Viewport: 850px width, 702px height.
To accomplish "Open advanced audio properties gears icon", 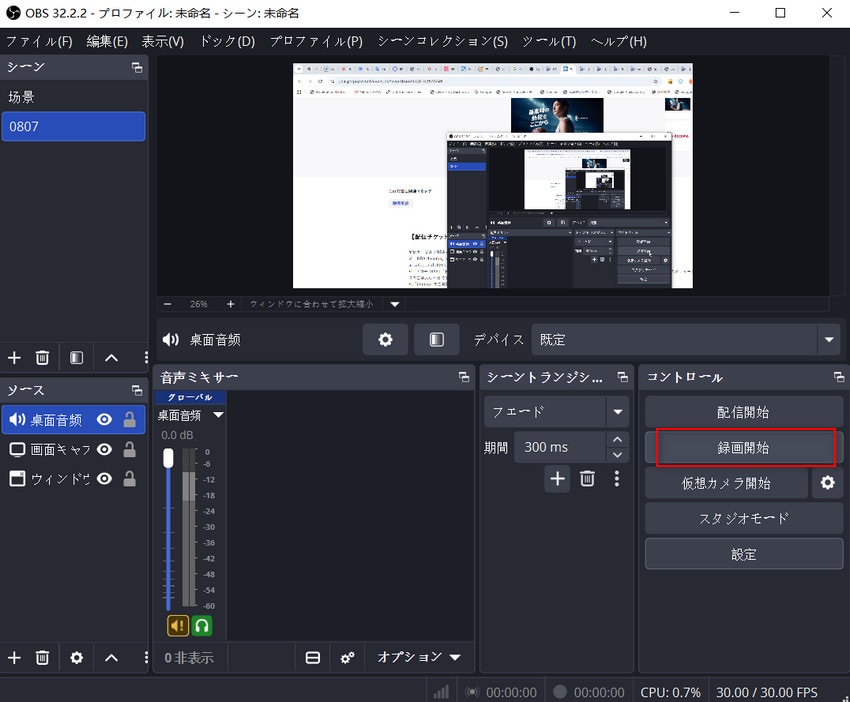I will pos(347,658).
